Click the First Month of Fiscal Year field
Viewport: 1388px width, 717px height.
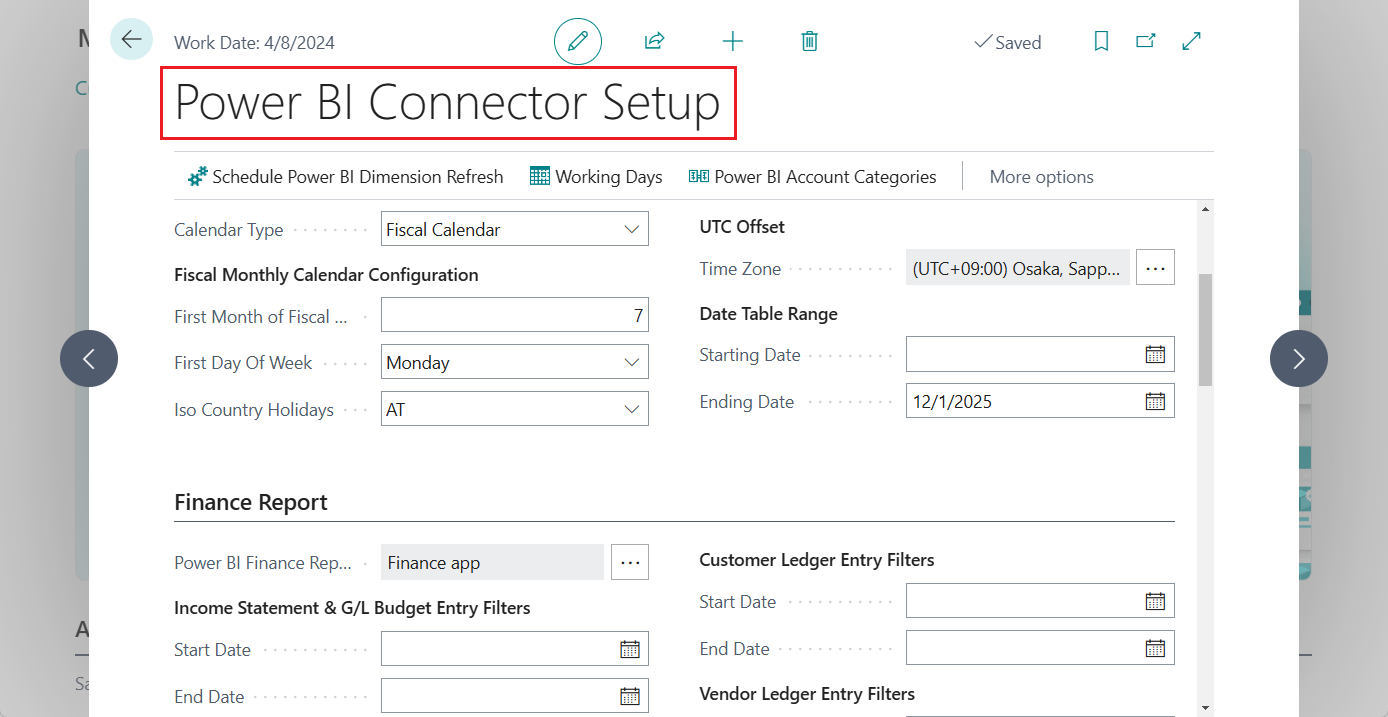[514, 314]
